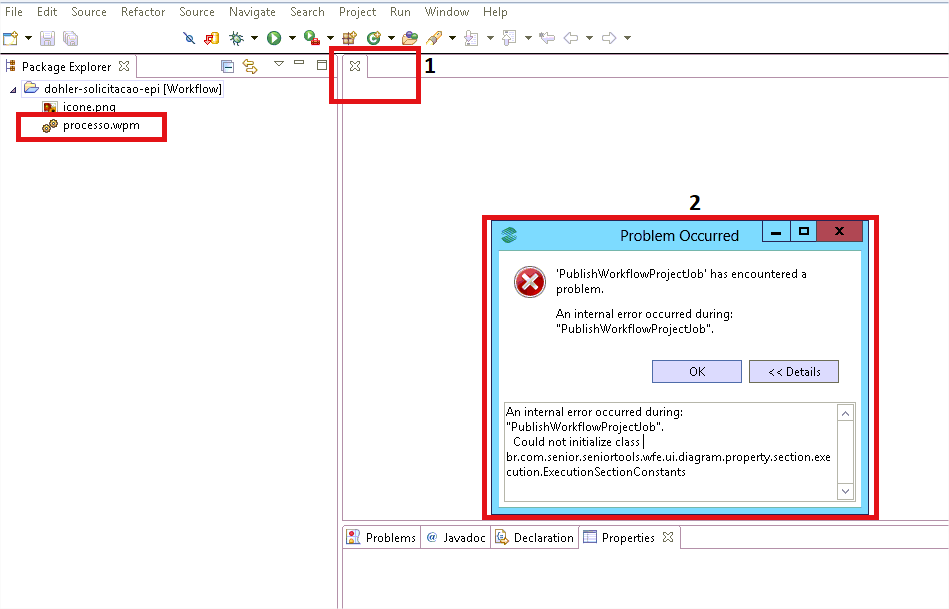This screenshot has width=949, height=609.
Task: Select processo.wpm in Package Explorer
Action: [100, 126]
